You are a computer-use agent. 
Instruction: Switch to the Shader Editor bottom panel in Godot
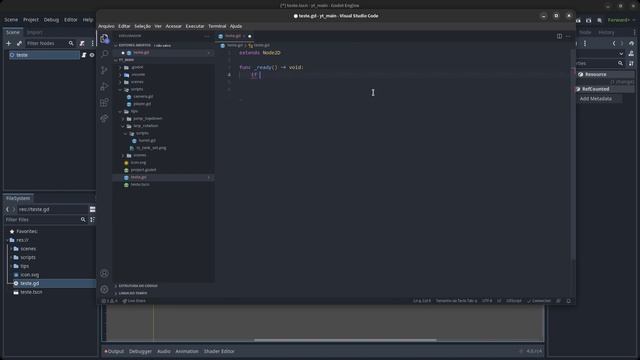[219, 351]
